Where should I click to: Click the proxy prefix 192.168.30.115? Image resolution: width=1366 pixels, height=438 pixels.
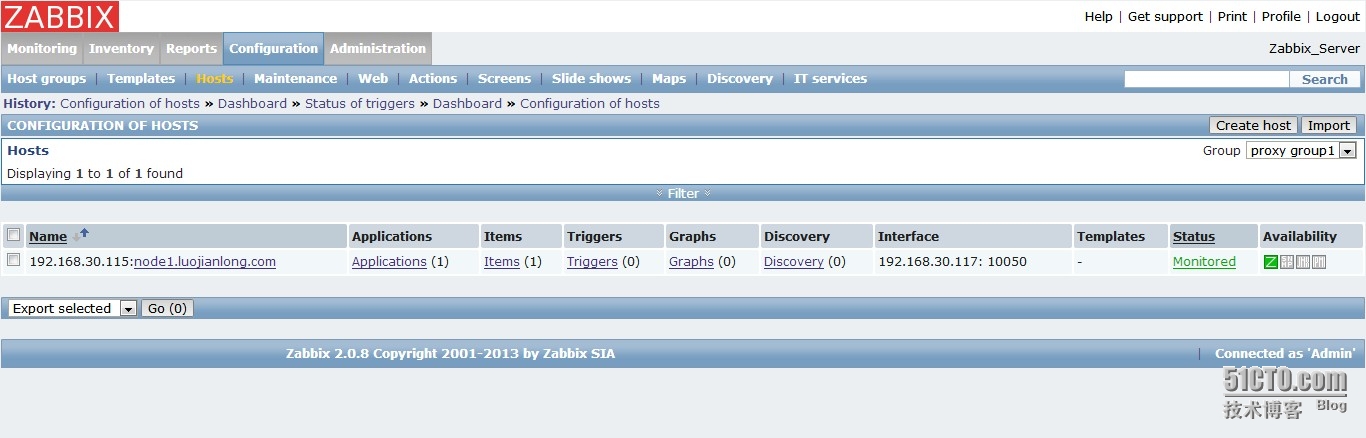[x=79, y=262]
